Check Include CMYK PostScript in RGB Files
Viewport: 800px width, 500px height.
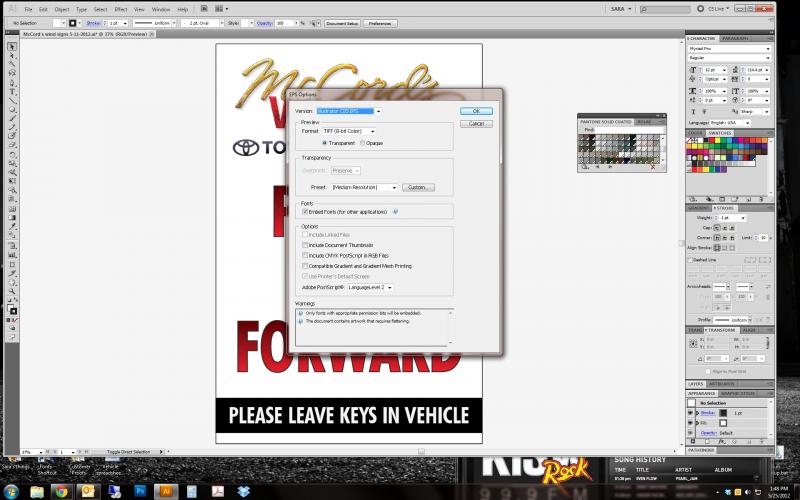point(305,256)
